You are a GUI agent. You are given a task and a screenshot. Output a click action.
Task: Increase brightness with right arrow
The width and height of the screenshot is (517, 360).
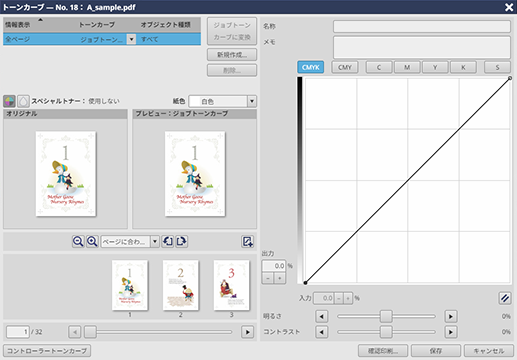click(x=451, y=316)
